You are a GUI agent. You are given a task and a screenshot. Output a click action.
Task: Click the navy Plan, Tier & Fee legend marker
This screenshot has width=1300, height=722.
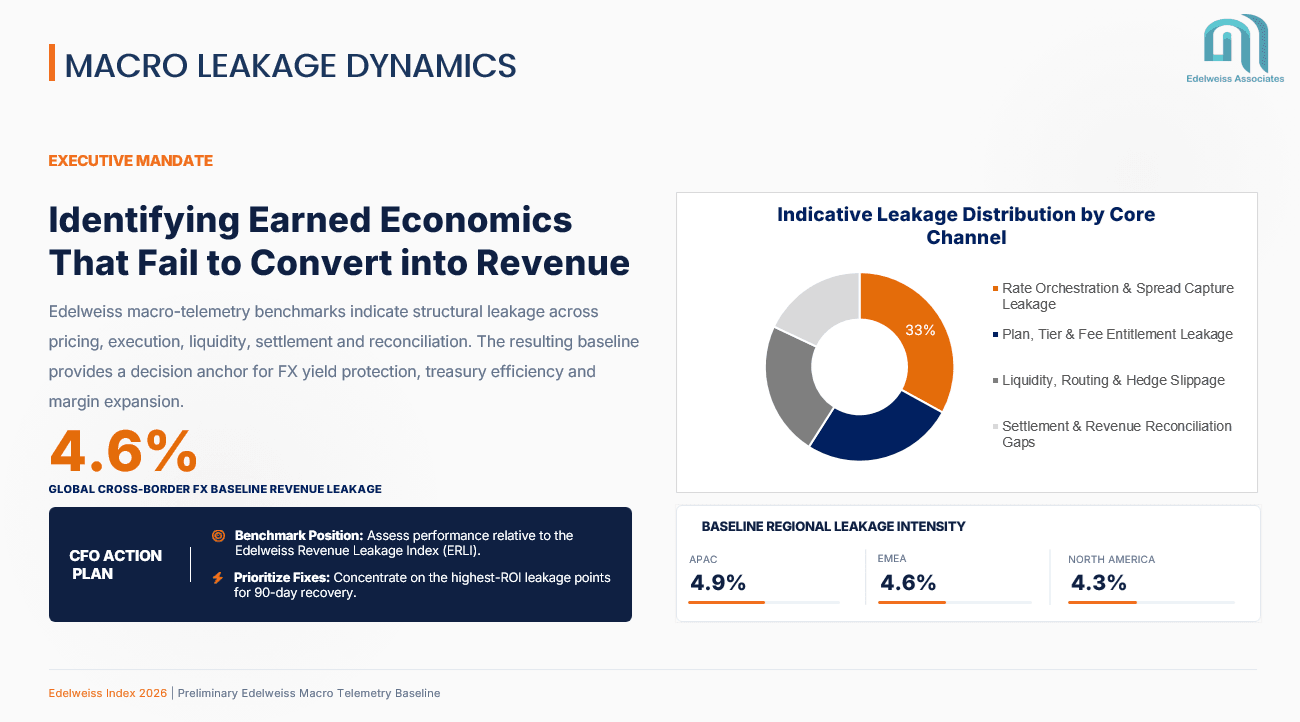pyautogui.click(x=996, y=335)
